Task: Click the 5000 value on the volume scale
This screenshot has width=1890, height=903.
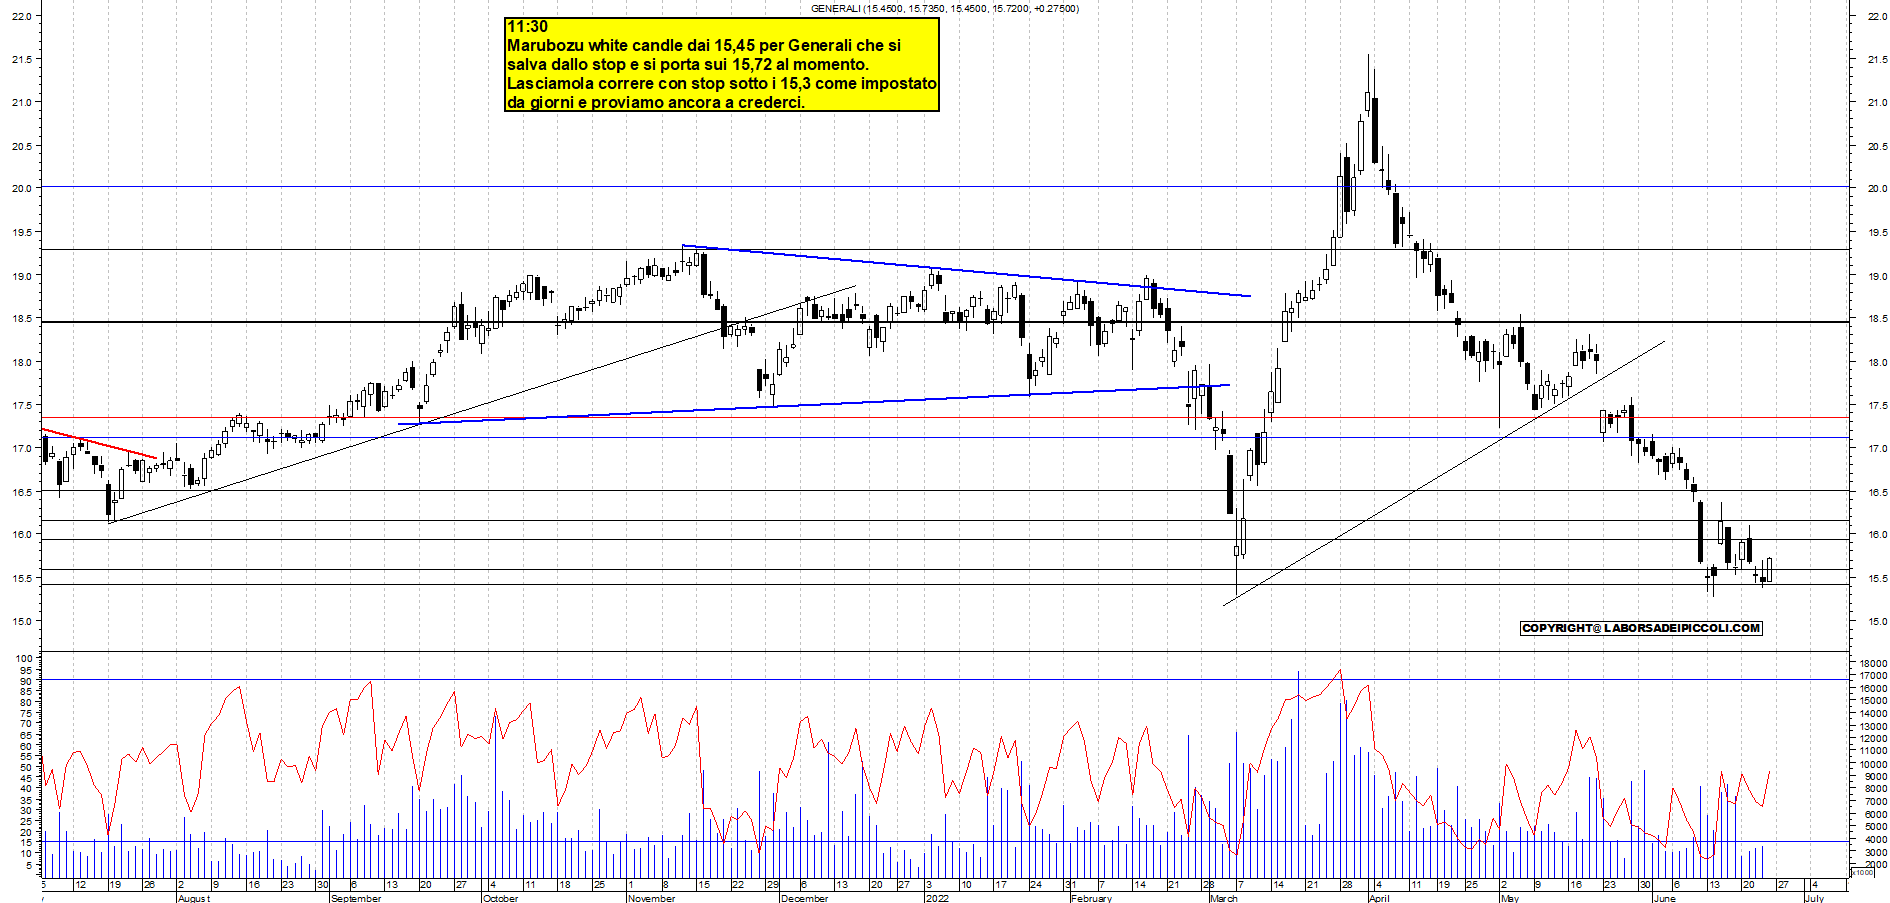Action: pos(1876,827)
